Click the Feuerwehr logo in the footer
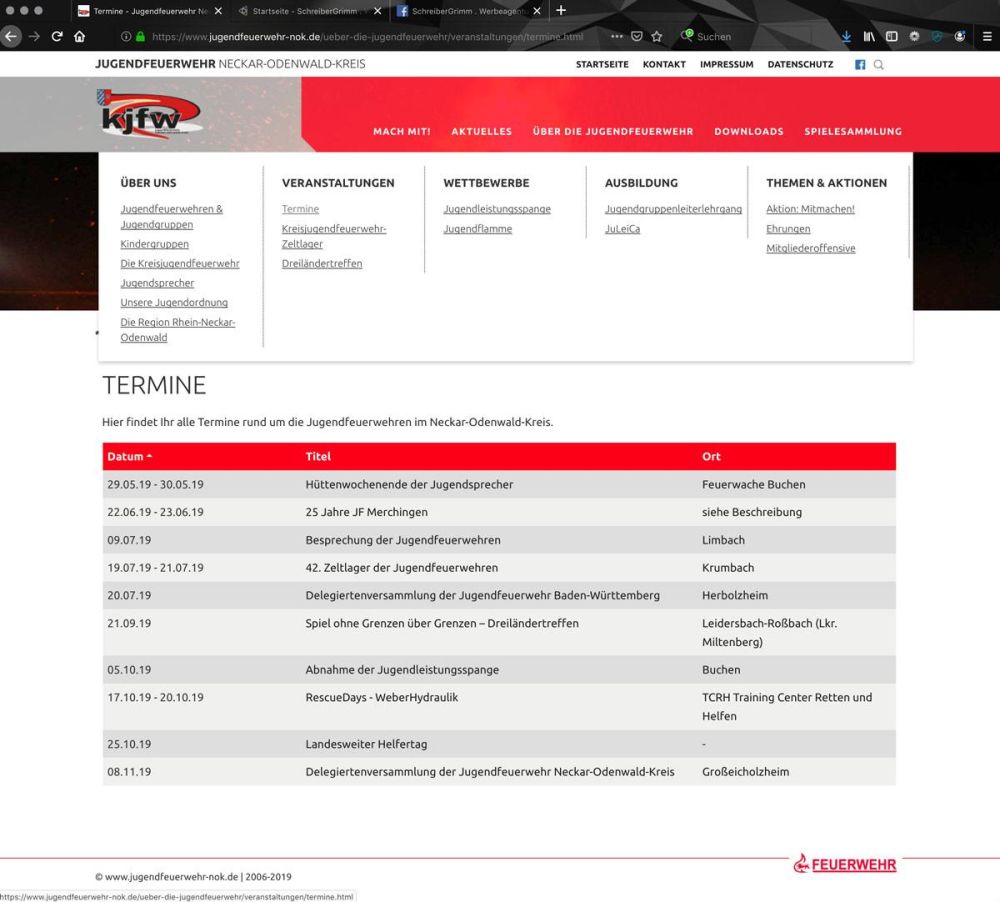1000x902 pixels. pos(845,864)
